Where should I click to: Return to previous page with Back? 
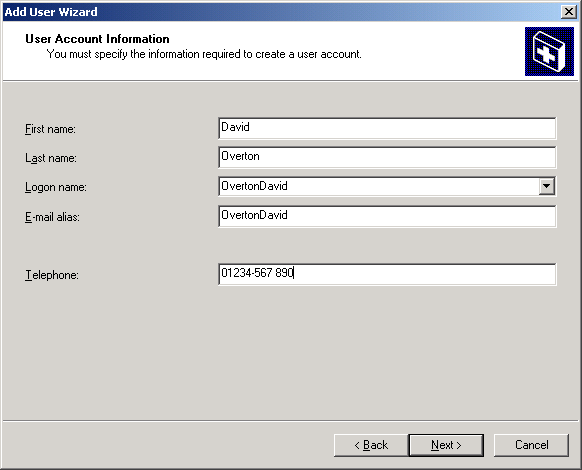(x=371, y=445)
